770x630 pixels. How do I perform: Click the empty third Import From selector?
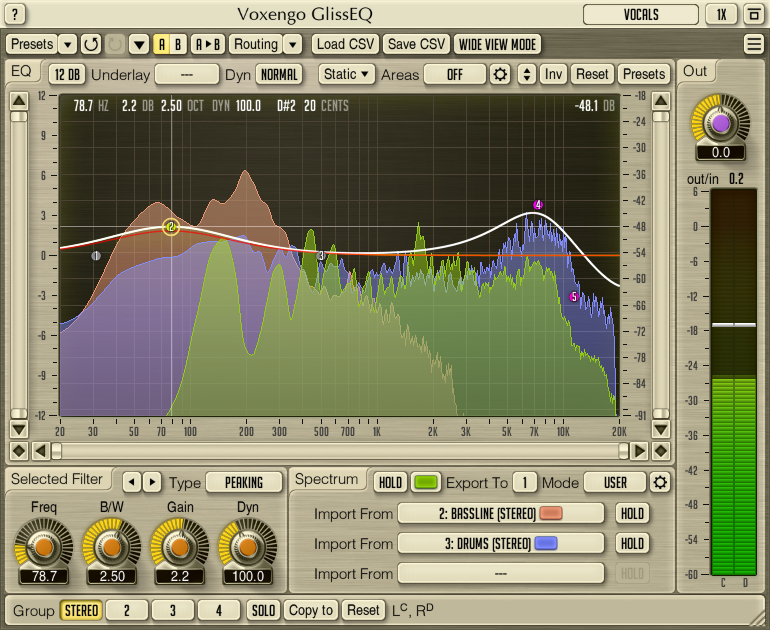tap(500, 574)
